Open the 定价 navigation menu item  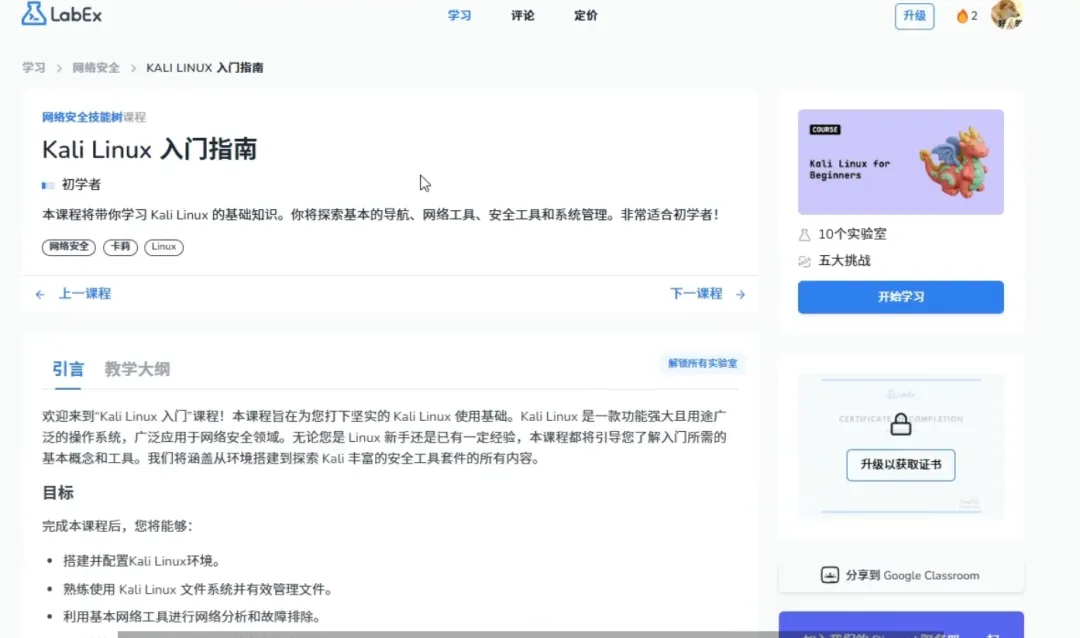pos(586,15)
